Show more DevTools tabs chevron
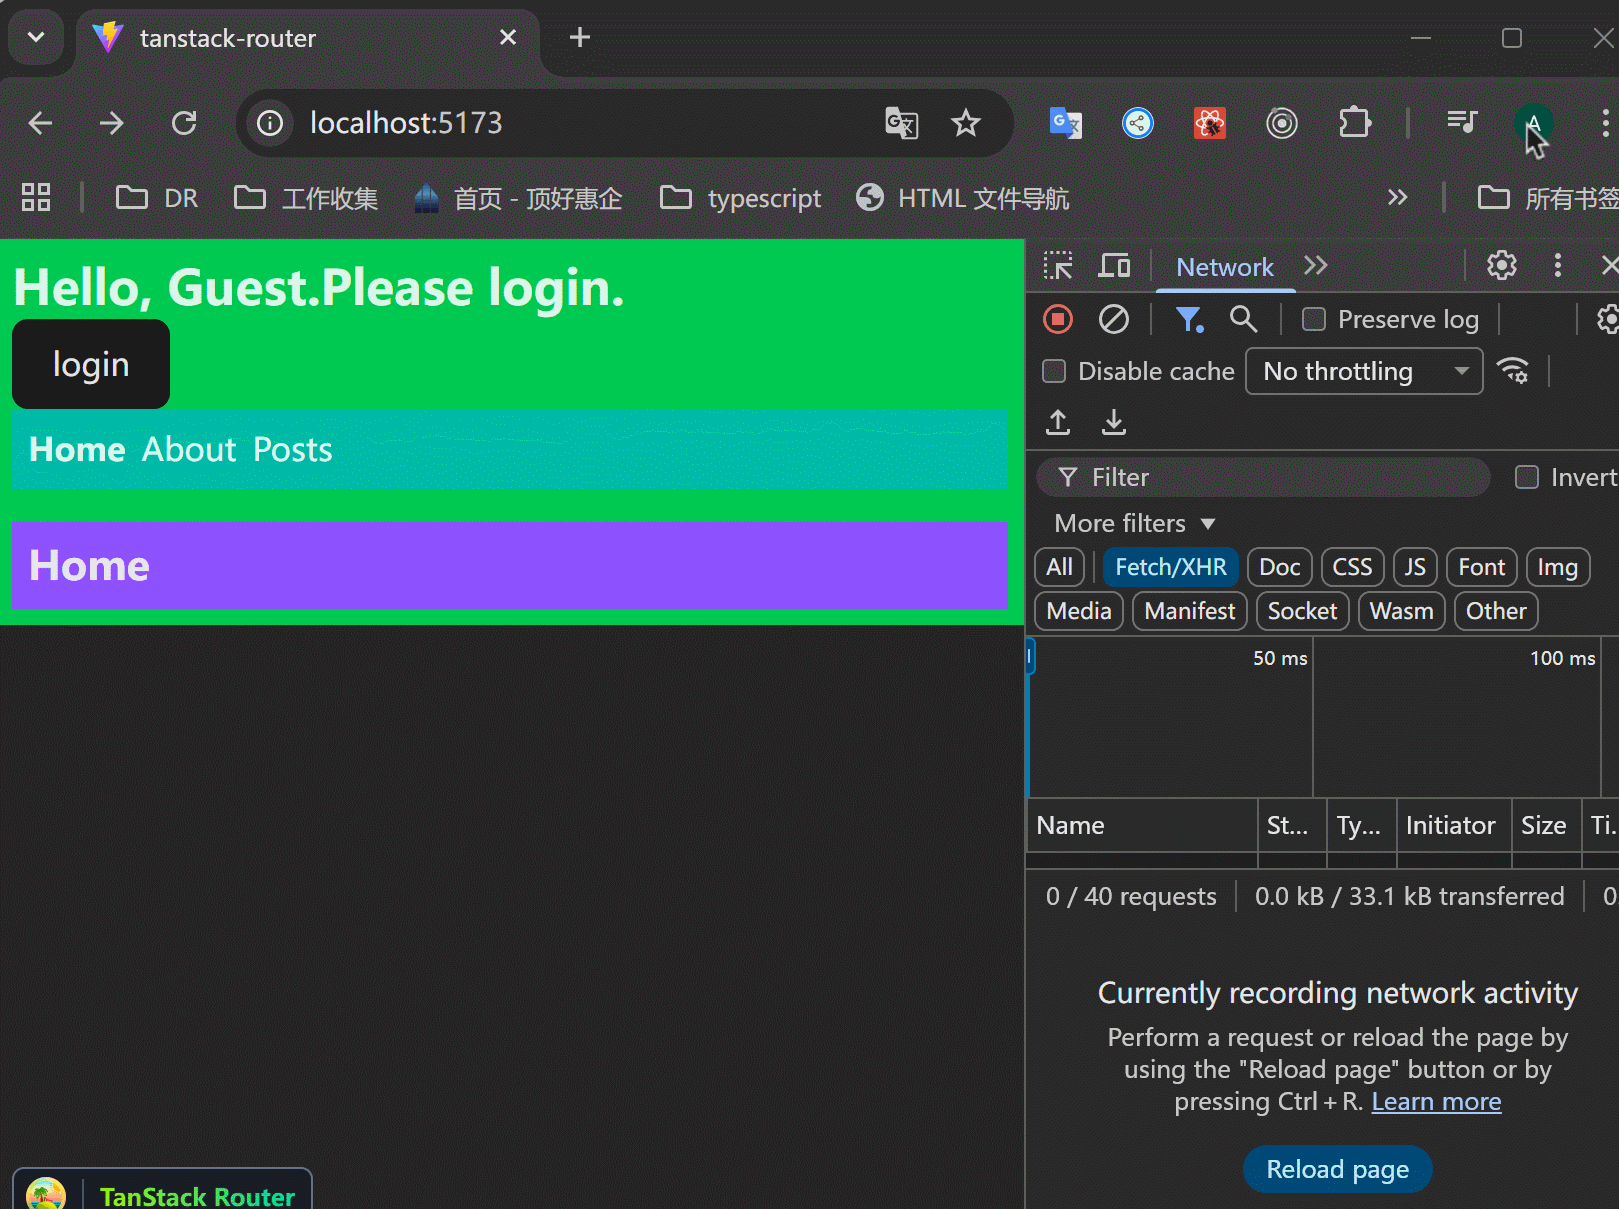1619x1209 pixels. [x=1316, y=266]
